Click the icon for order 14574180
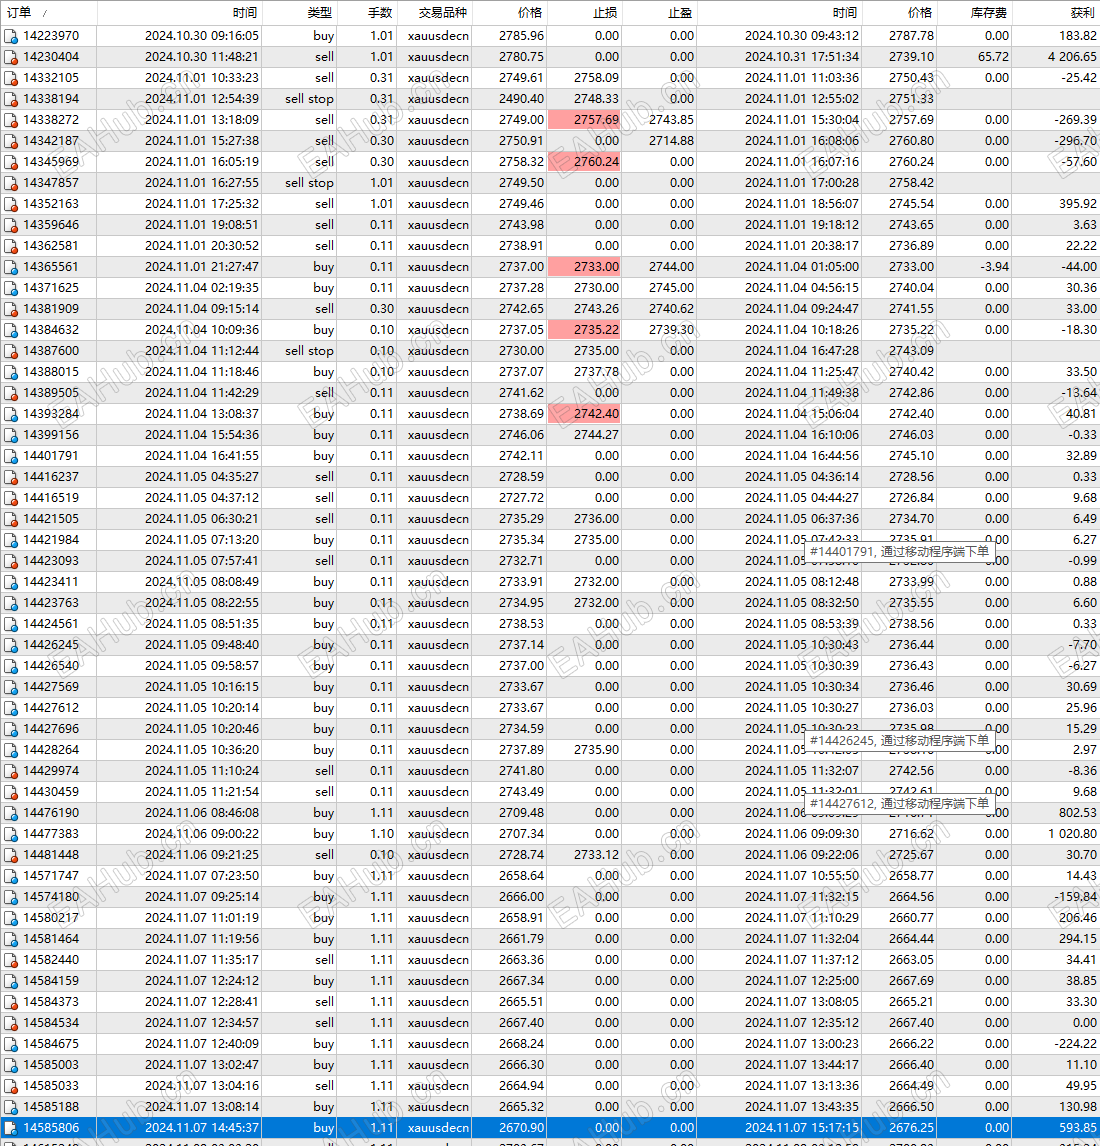1100x1146 pixels. (10, 897)
